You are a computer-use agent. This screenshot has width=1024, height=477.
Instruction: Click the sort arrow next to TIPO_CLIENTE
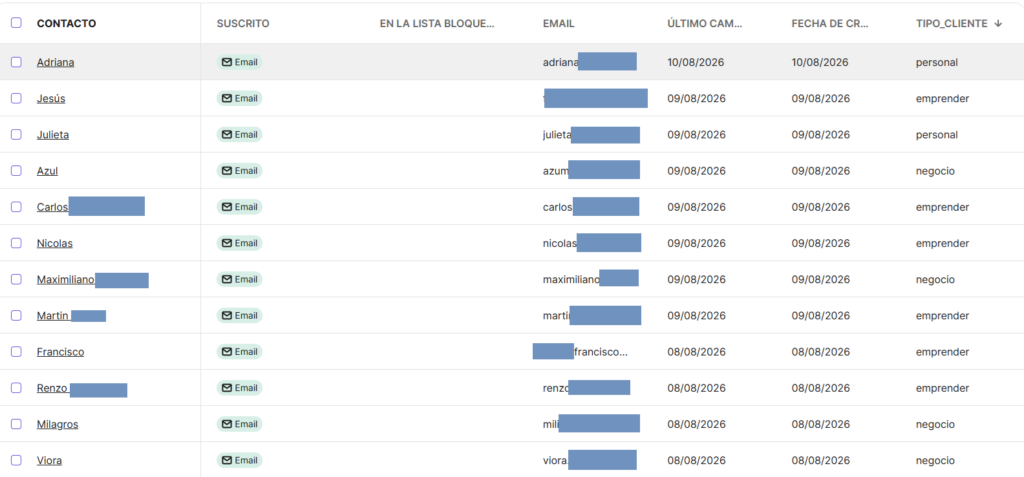998,24
